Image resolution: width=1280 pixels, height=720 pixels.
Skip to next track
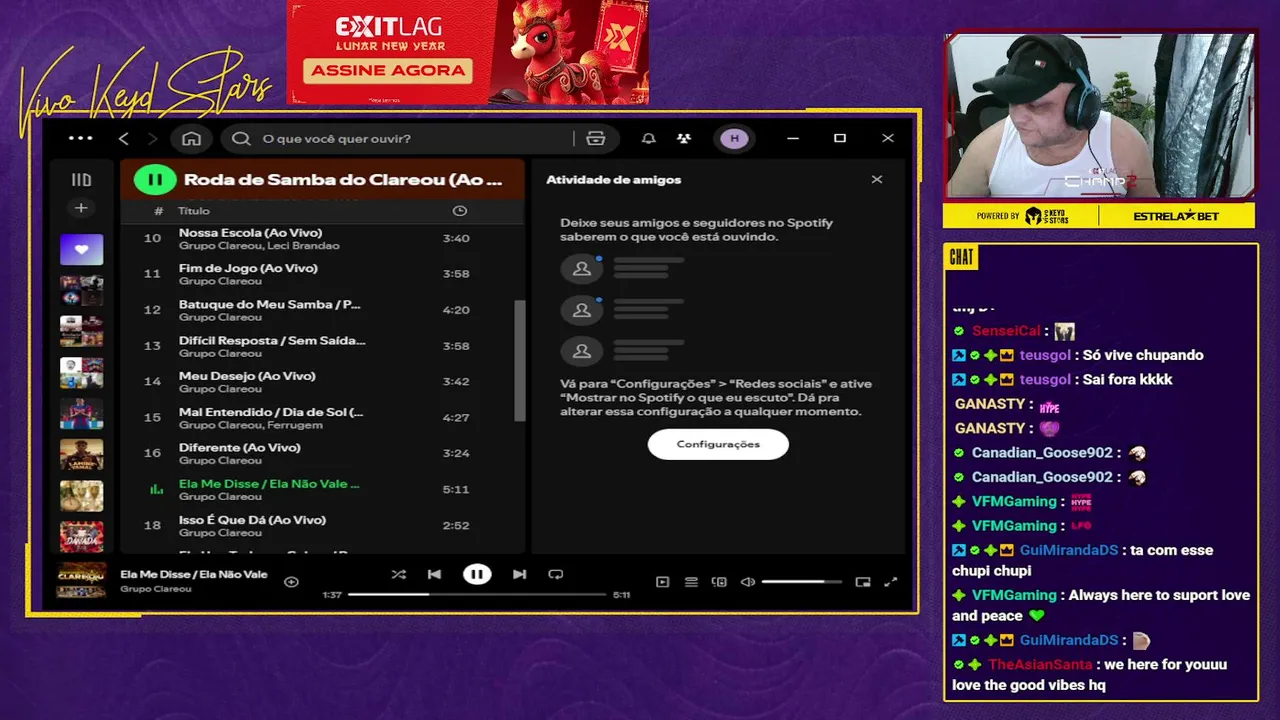click(x=519, y=574)
